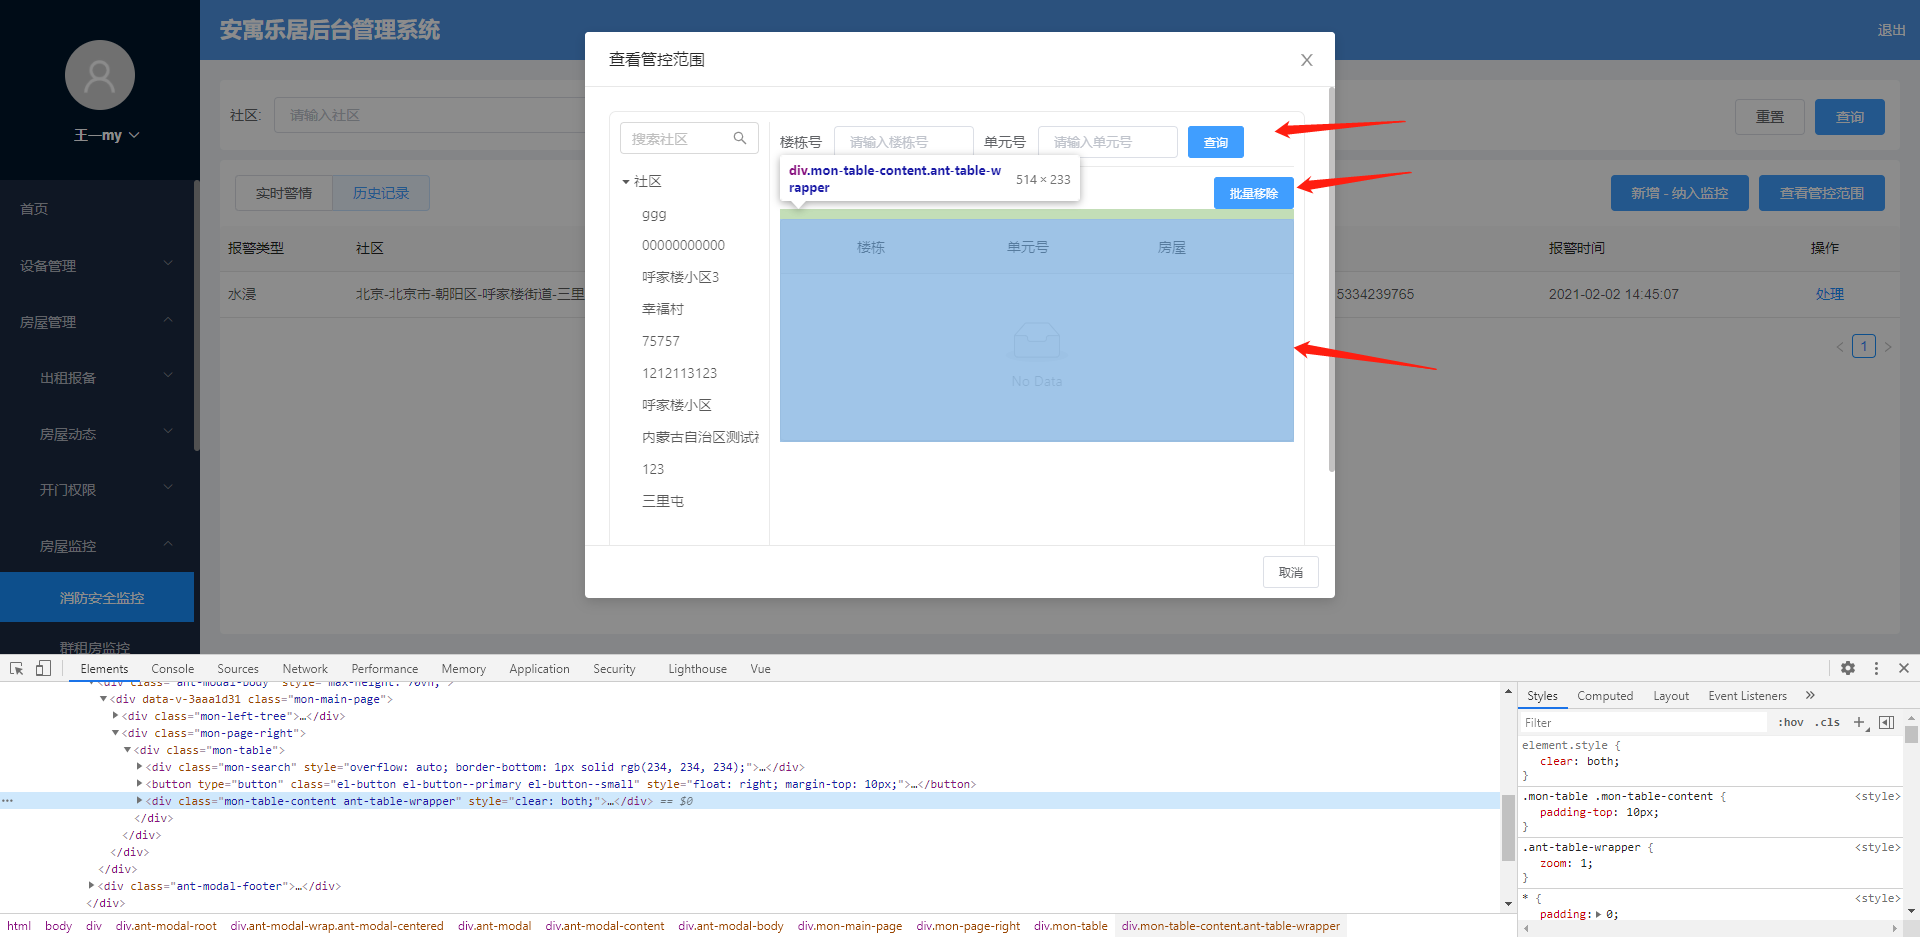Select 内蒙古自治区测试 community in tree
This screenshot has height=937, width=1920.
[x=700, y=437]
